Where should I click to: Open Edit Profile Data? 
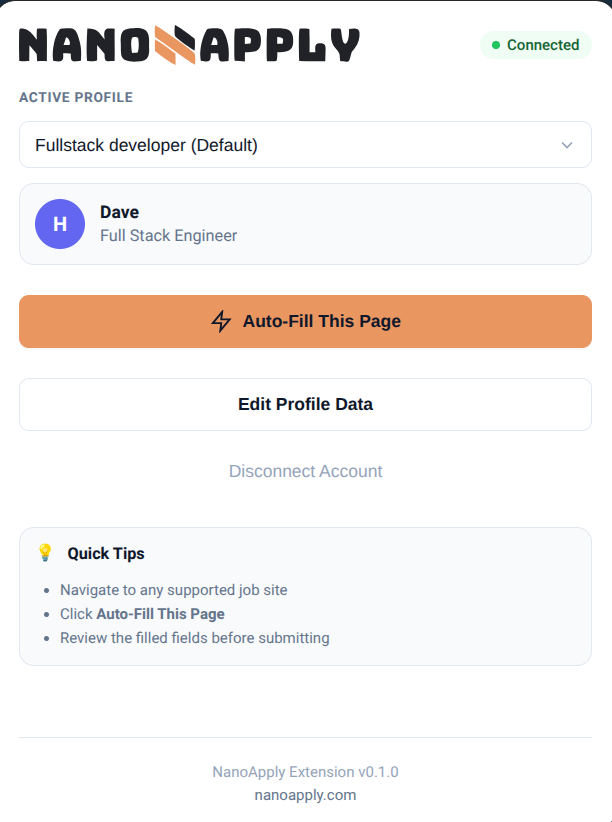(x=305, y=404)
